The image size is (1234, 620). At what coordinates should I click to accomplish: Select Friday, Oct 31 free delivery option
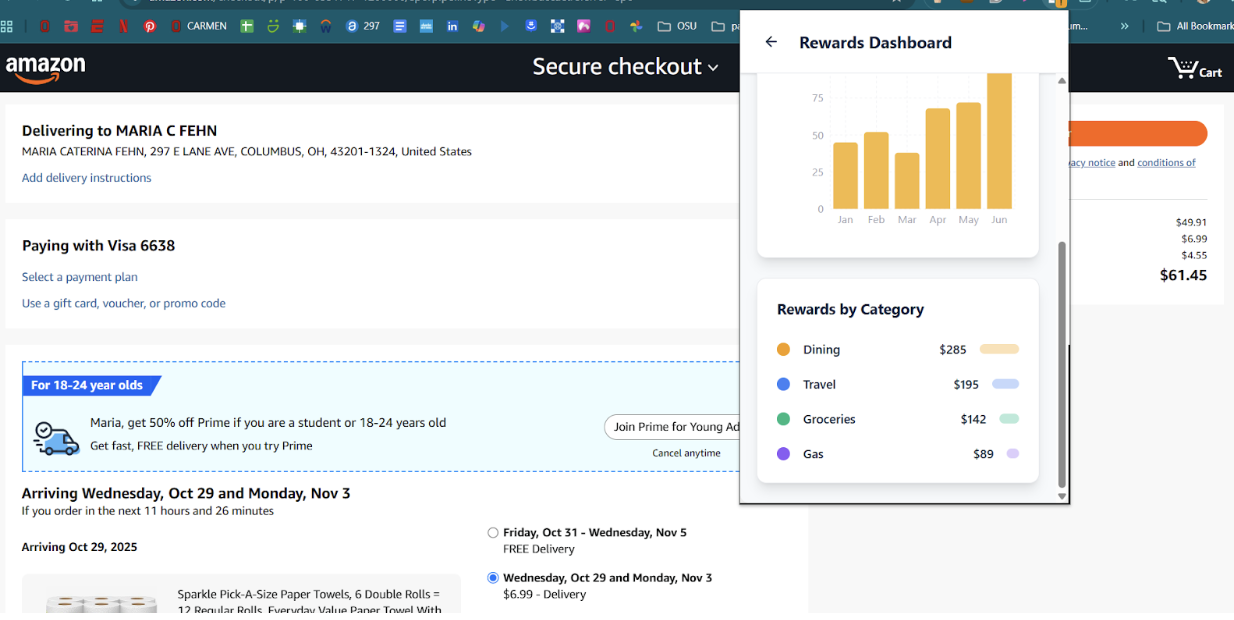493,533
